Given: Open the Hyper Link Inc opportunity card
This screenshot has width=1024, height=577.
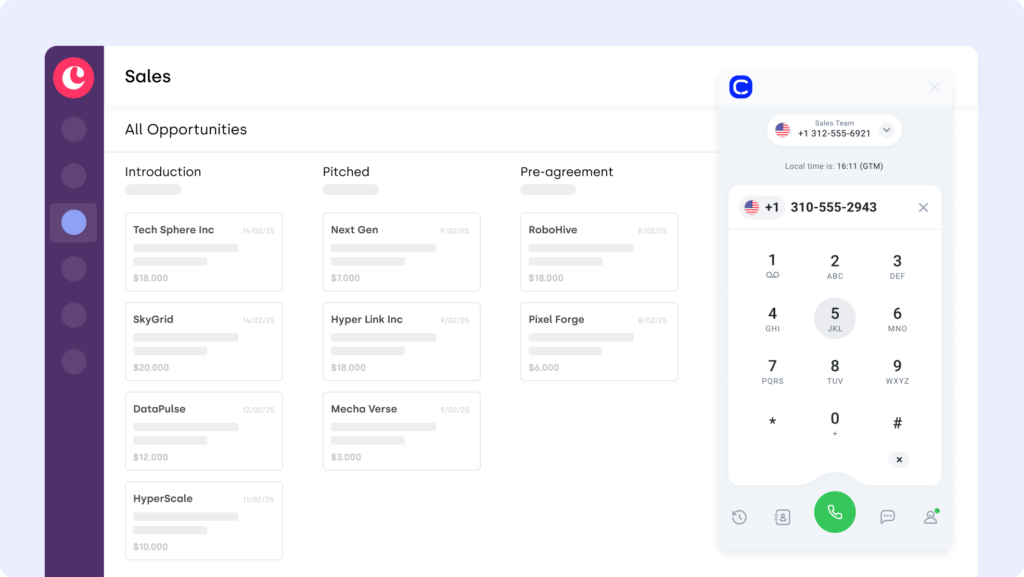Looking at the screenshot, I should point(401,341).
